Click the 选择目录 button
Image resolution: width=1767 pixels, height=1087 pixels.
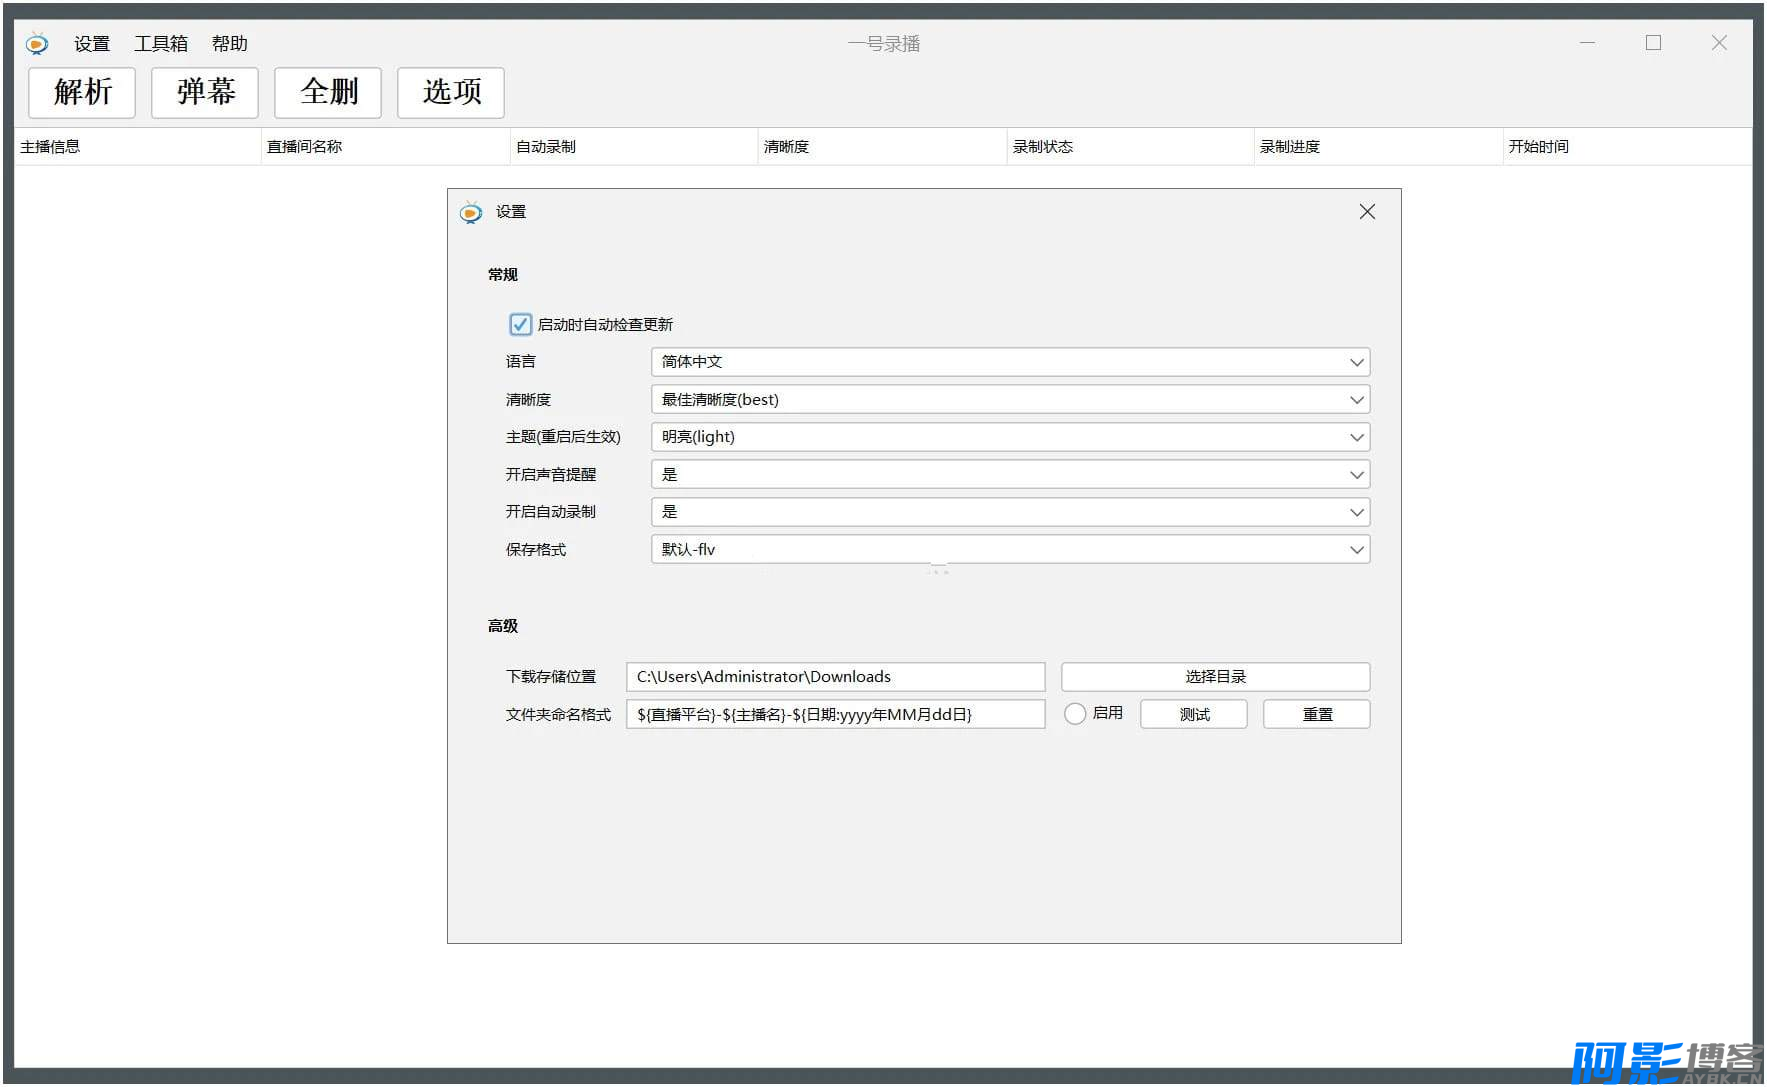tap(1215, 677)
